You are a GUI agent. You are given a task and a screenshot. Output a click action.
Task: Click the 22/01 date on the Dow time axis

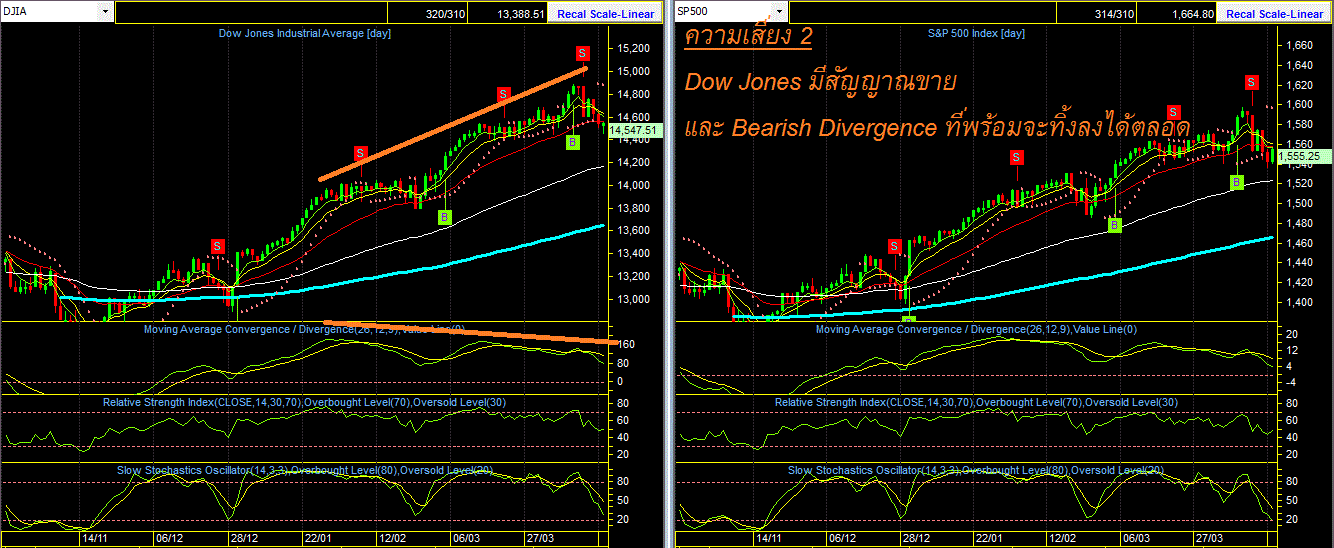pyautogui.click(x=318, y=538)
